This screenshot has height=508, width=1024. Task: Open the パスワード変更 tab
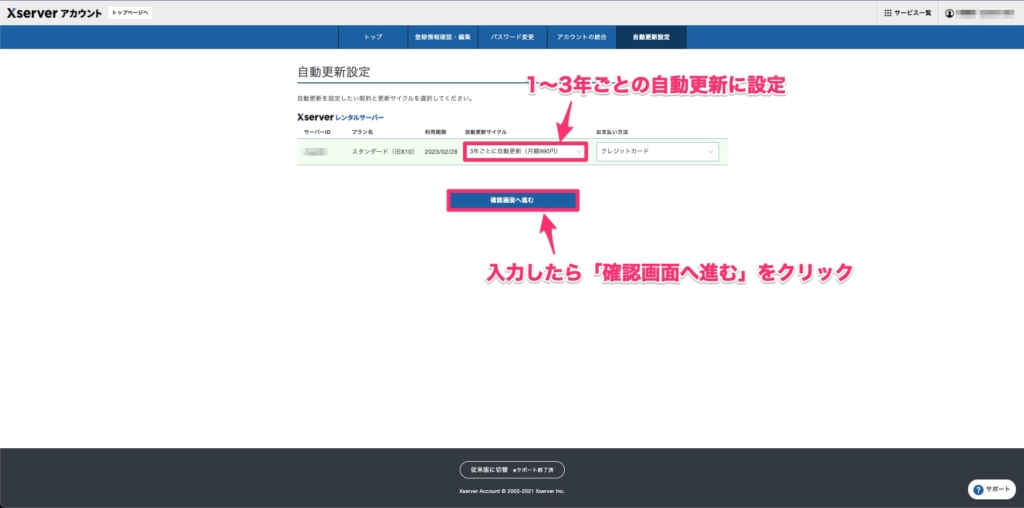pyautogui.click(x=512, y=37)
